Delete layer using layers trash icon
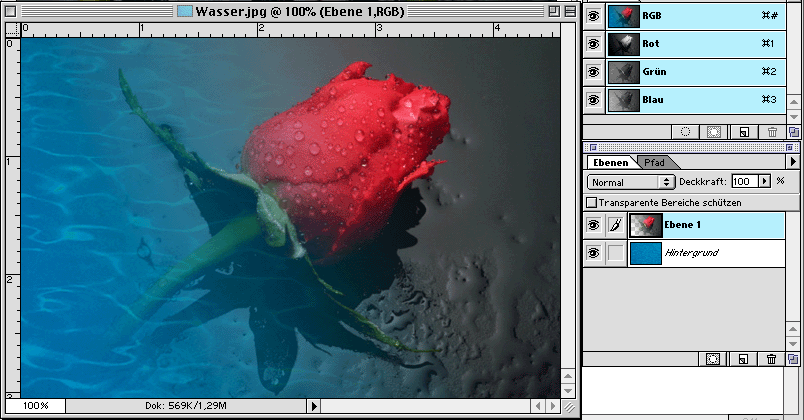Image resolution: width=804 pixels, height=420 pixels. tap(771, 358)
